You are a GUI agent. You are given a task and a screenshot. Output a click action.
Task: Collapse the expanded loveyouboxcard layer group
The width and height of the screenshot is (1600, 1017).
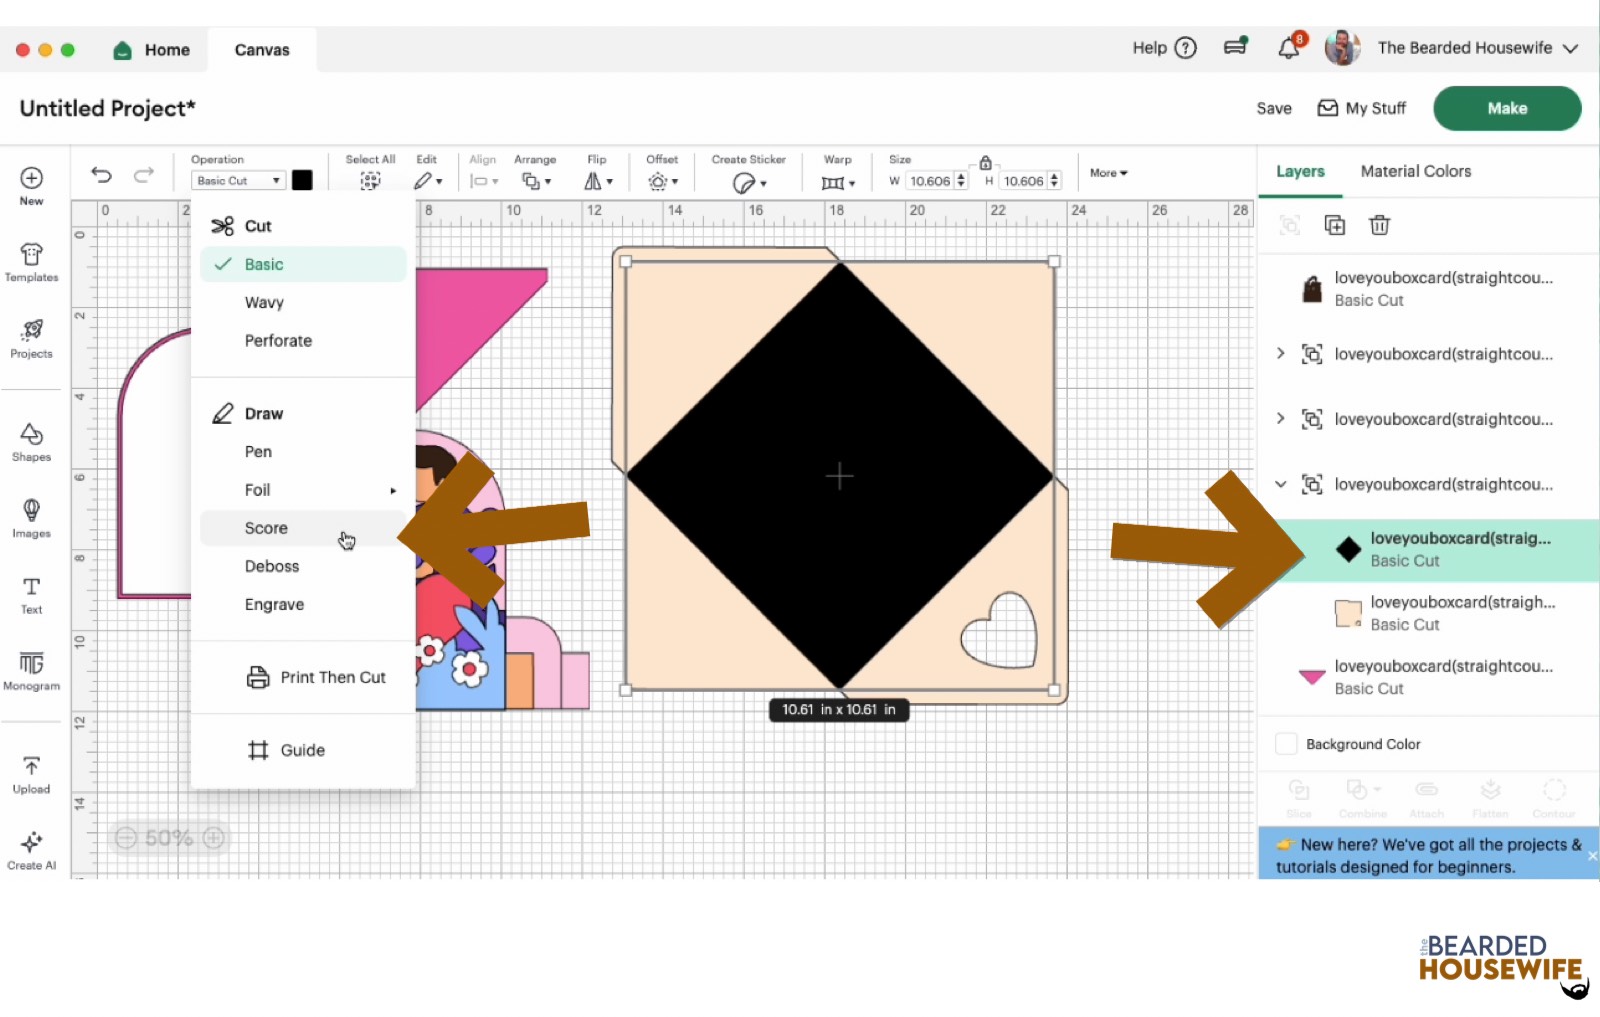pos(1280,484)
